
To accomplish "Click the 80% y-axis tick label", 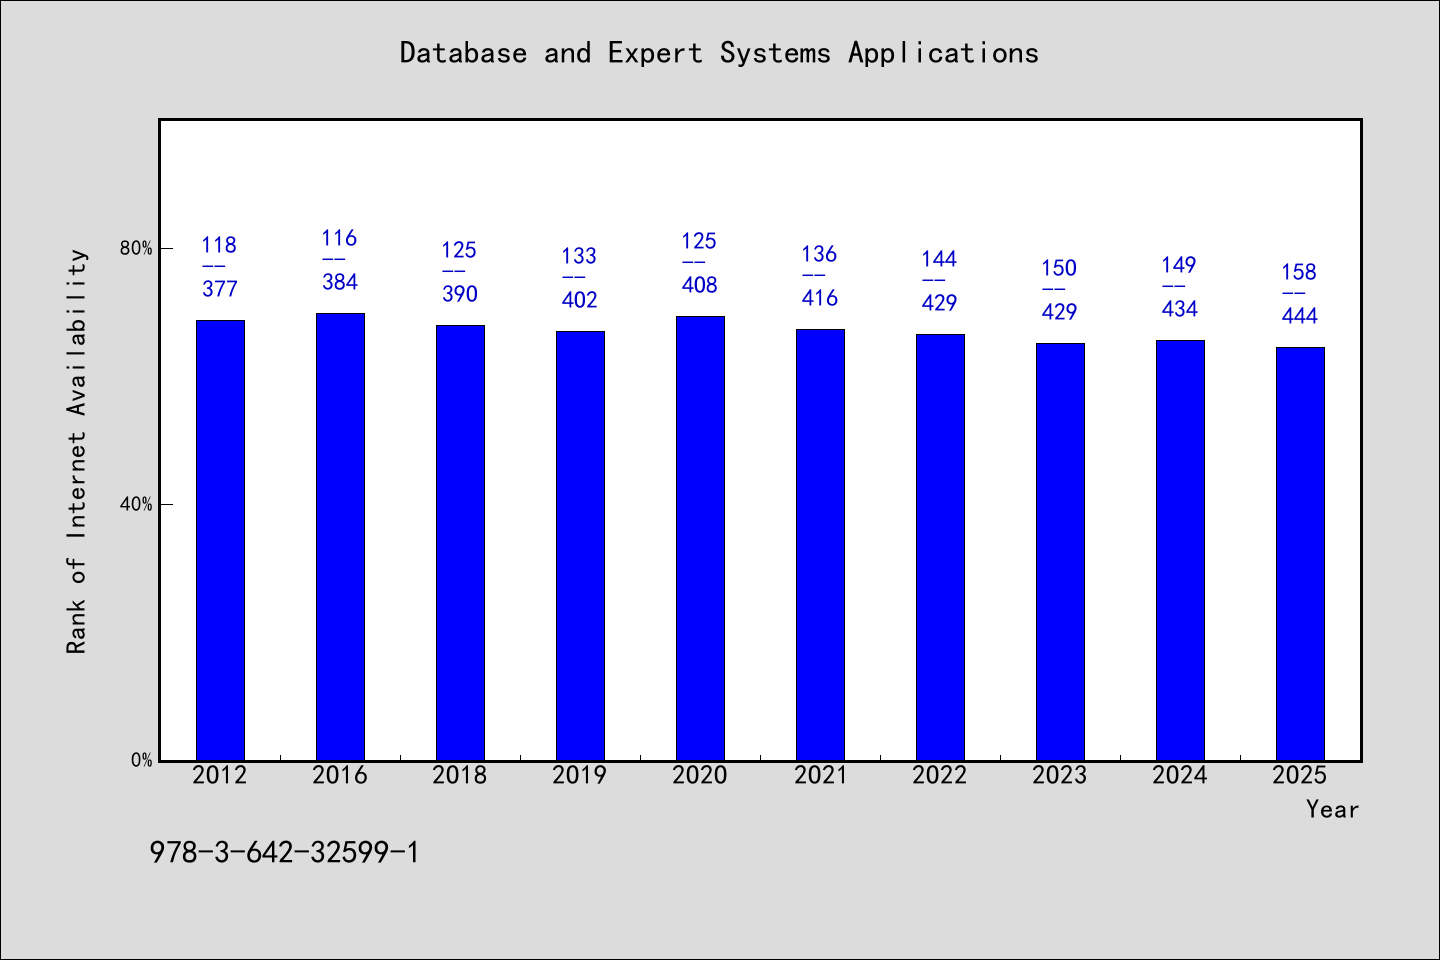I will tap(136, 248).
